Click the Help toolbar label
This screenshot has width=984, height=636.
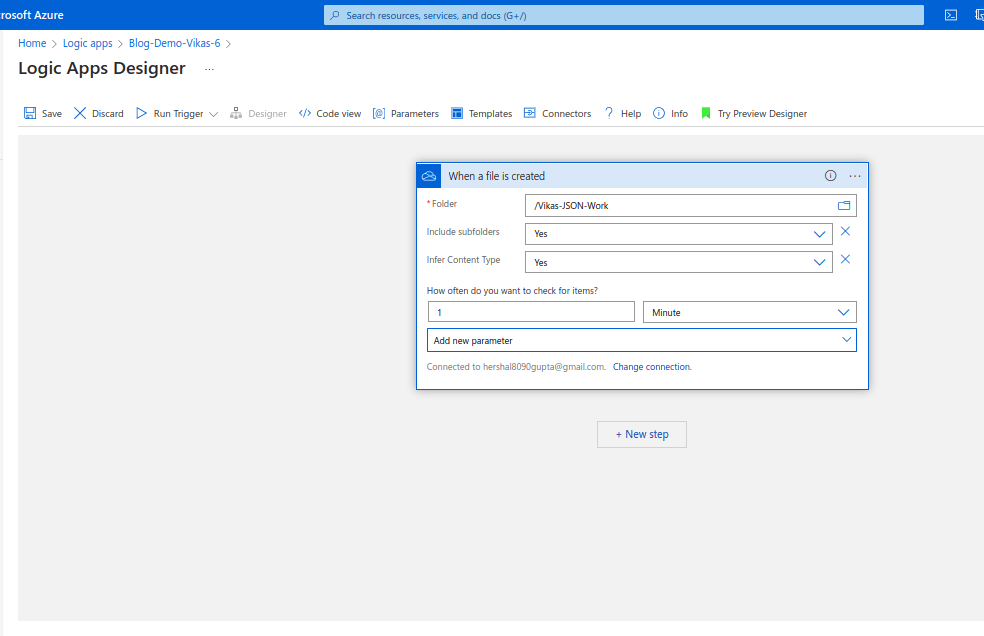[x=631, y=114]
